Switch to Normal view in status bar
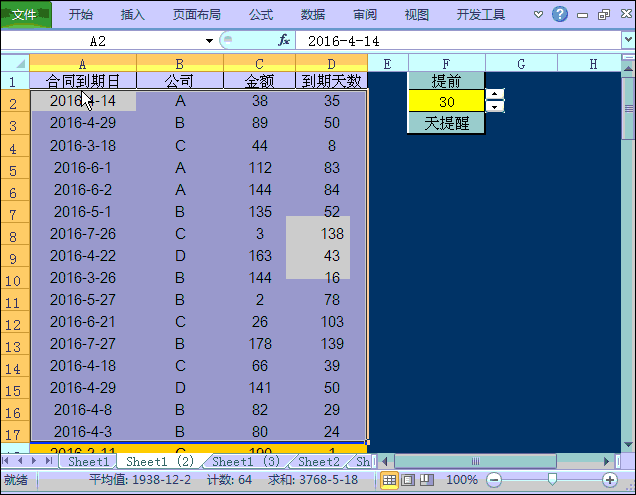The height and width of the screenshot is (495, 636). (390, 480)
